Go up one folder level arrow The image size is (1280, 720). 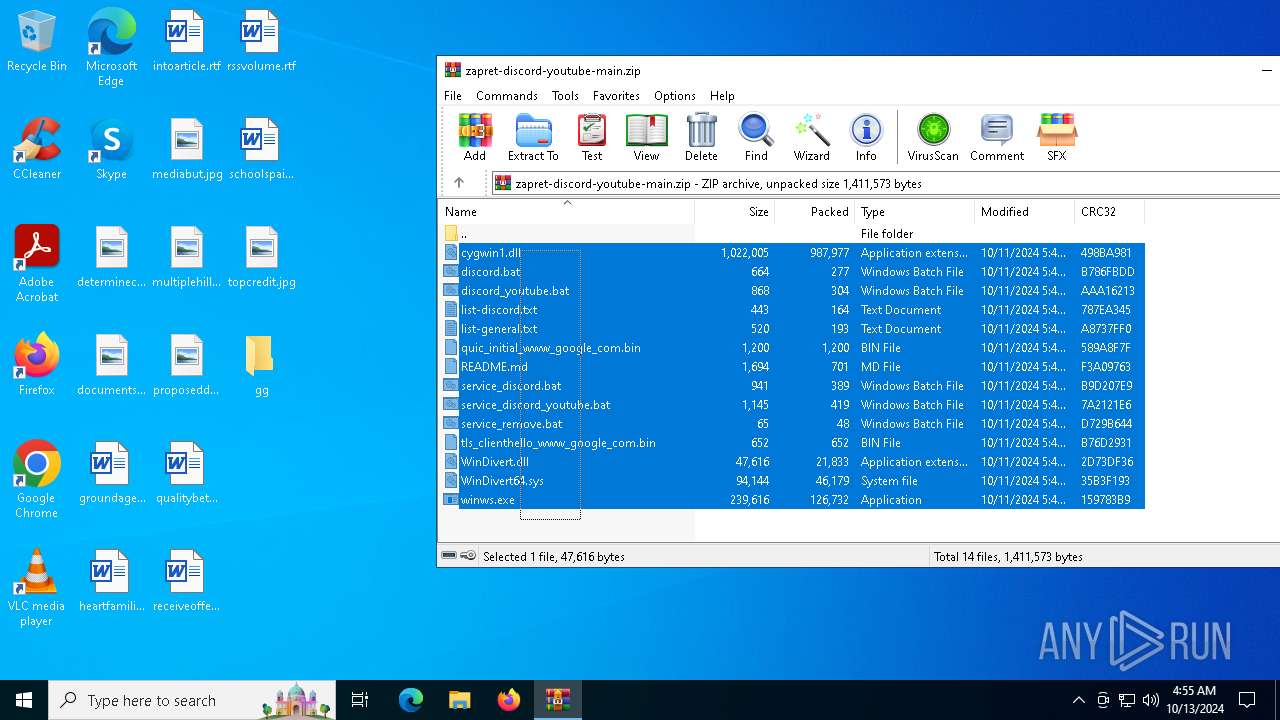pos(459,183)
